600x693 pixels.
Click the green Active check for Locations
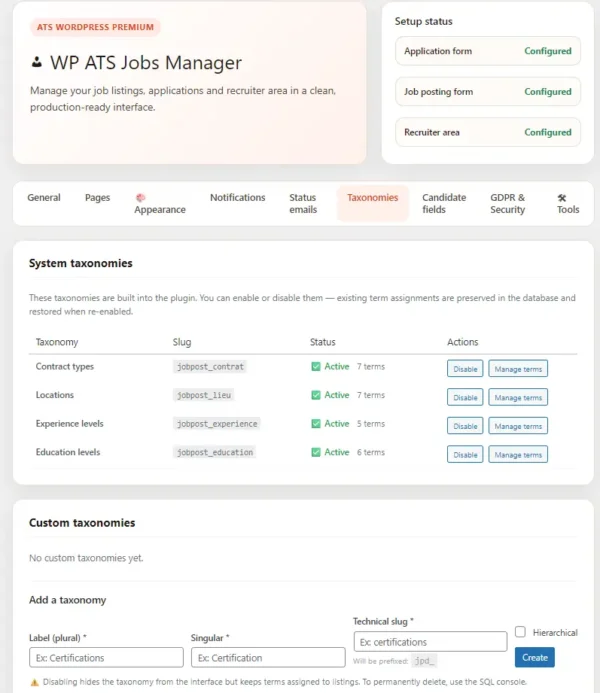pyautogui.click(x=315, y=395)
